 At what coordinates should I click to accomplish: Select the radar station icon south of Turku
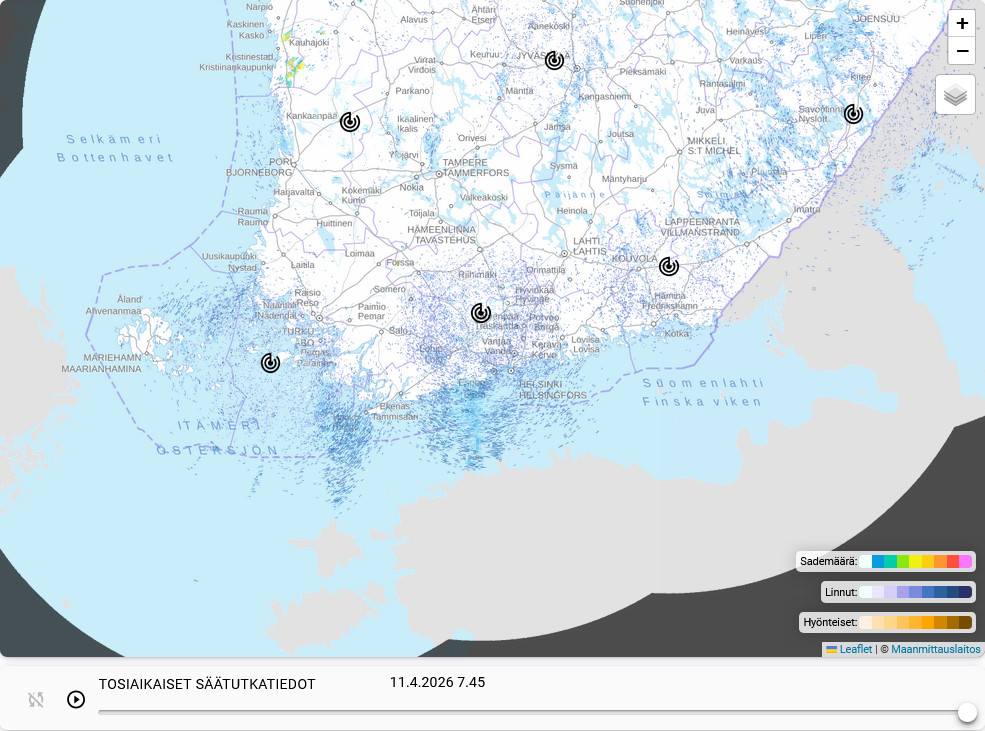coord(270,363)
